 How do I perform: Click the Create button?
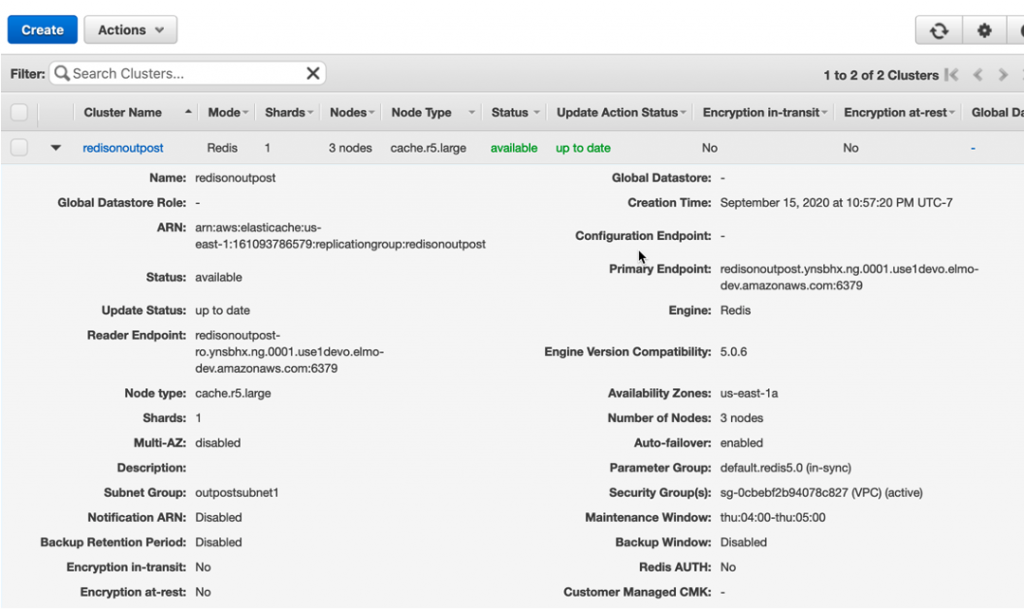(42, 30)
